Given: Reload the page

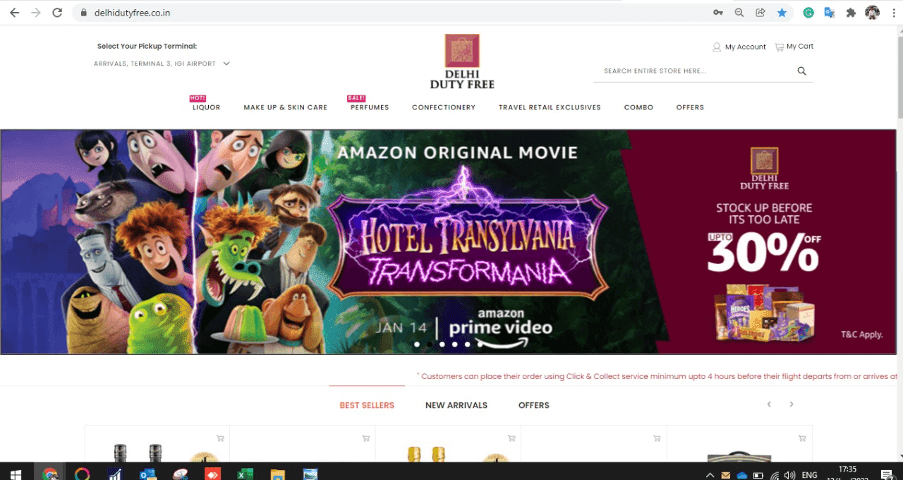Looking at the screenshot, I should [57, 13].
